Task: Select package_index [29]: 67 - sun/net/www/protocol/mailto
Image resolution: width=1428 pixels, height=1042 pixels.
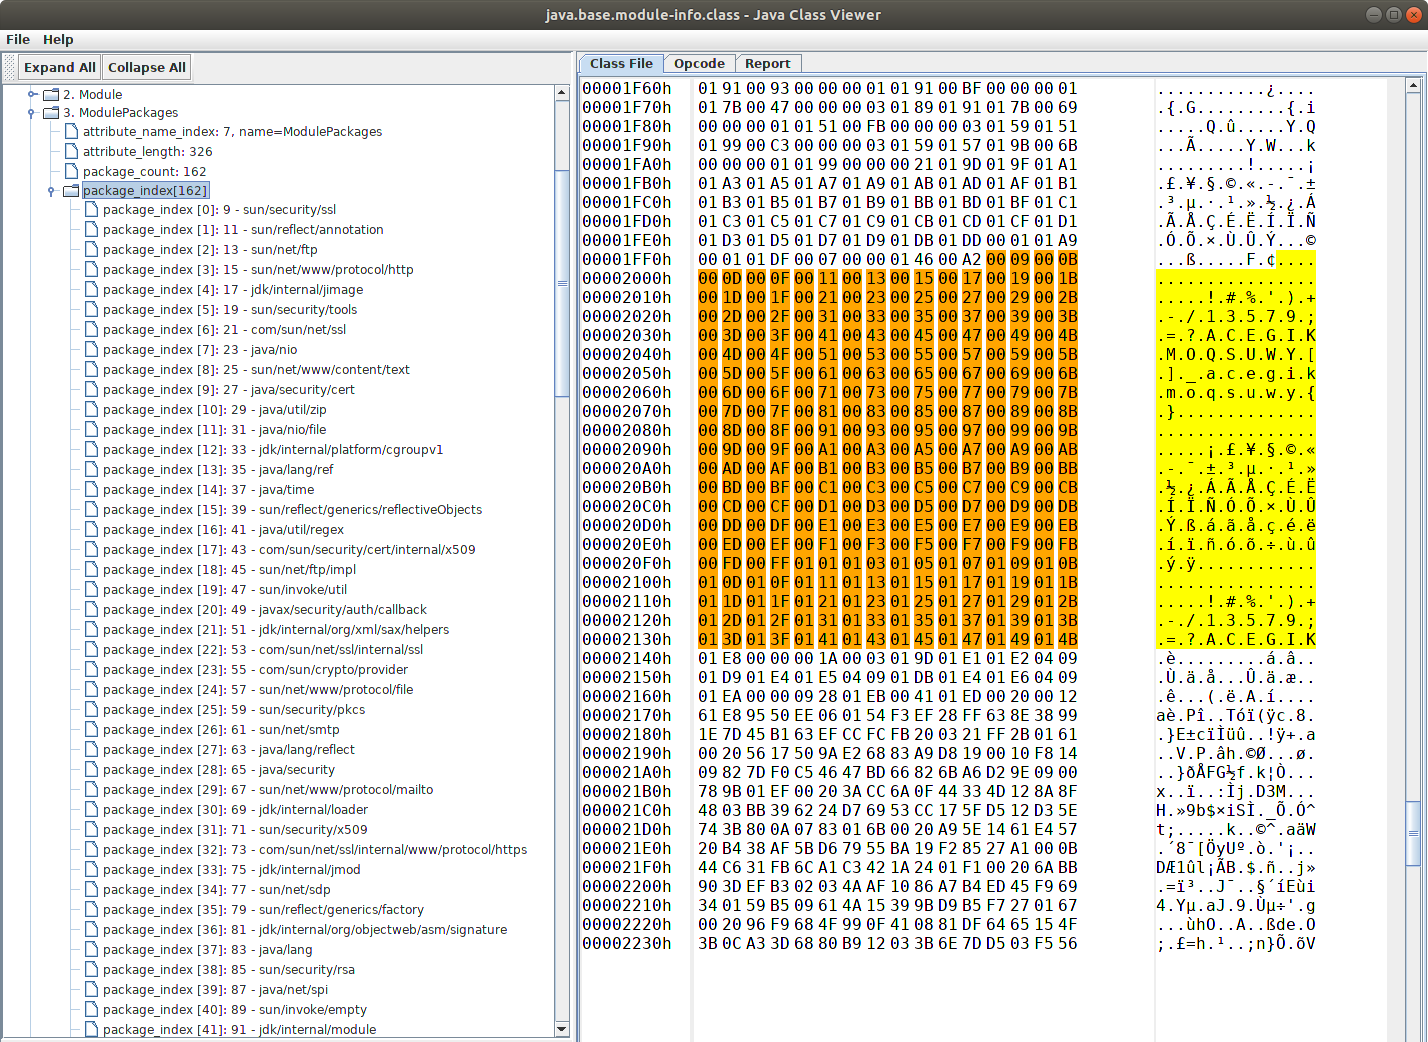Action: point(268,789)
